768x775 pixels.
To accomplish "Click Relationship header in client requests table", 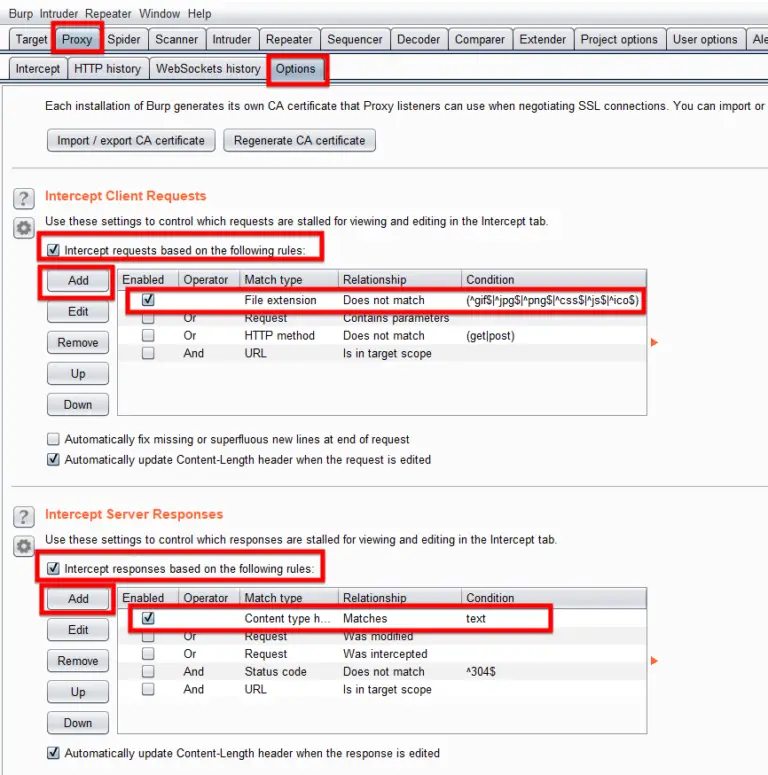I will [400, 279].
